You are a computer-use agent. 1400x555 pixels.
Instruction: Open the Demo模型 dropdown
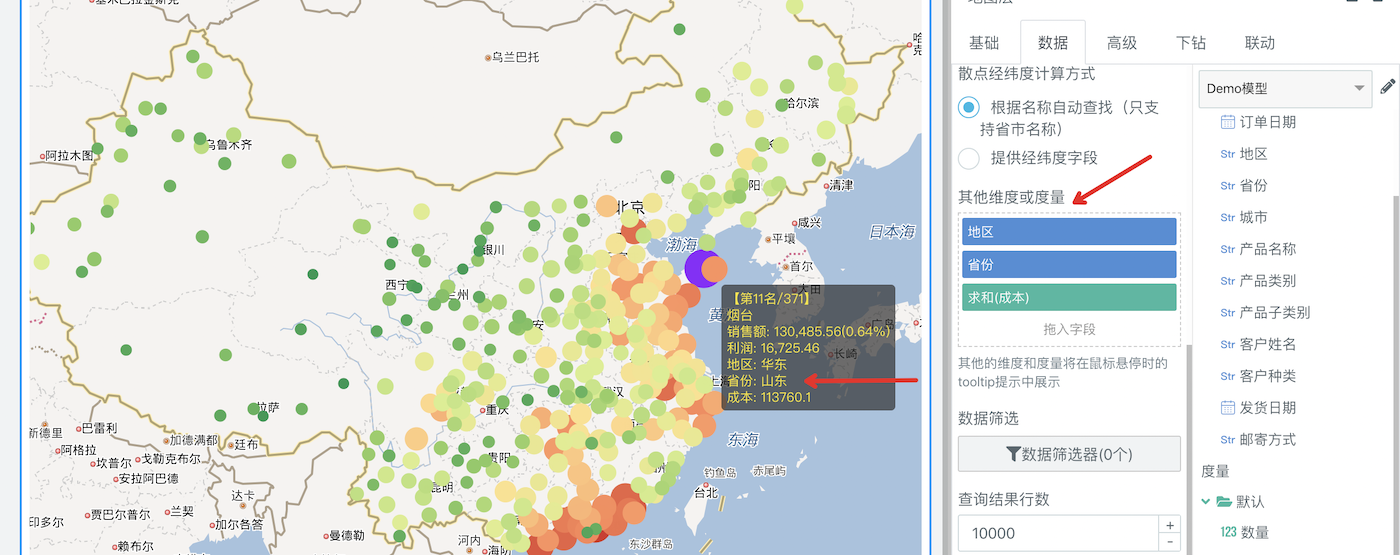coord(1285,88)
